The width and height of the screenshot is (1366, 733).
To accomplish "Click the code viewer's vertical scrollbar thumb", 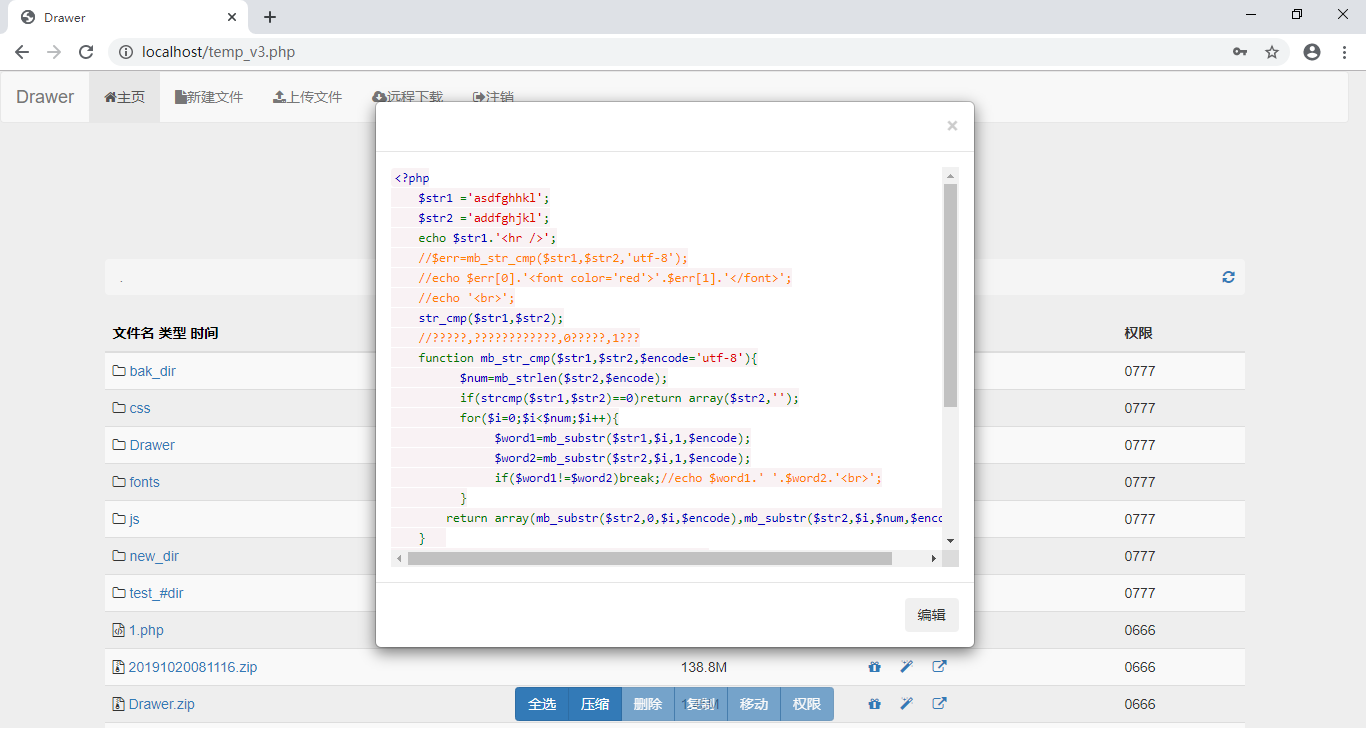I will click(x=950, y=295).
